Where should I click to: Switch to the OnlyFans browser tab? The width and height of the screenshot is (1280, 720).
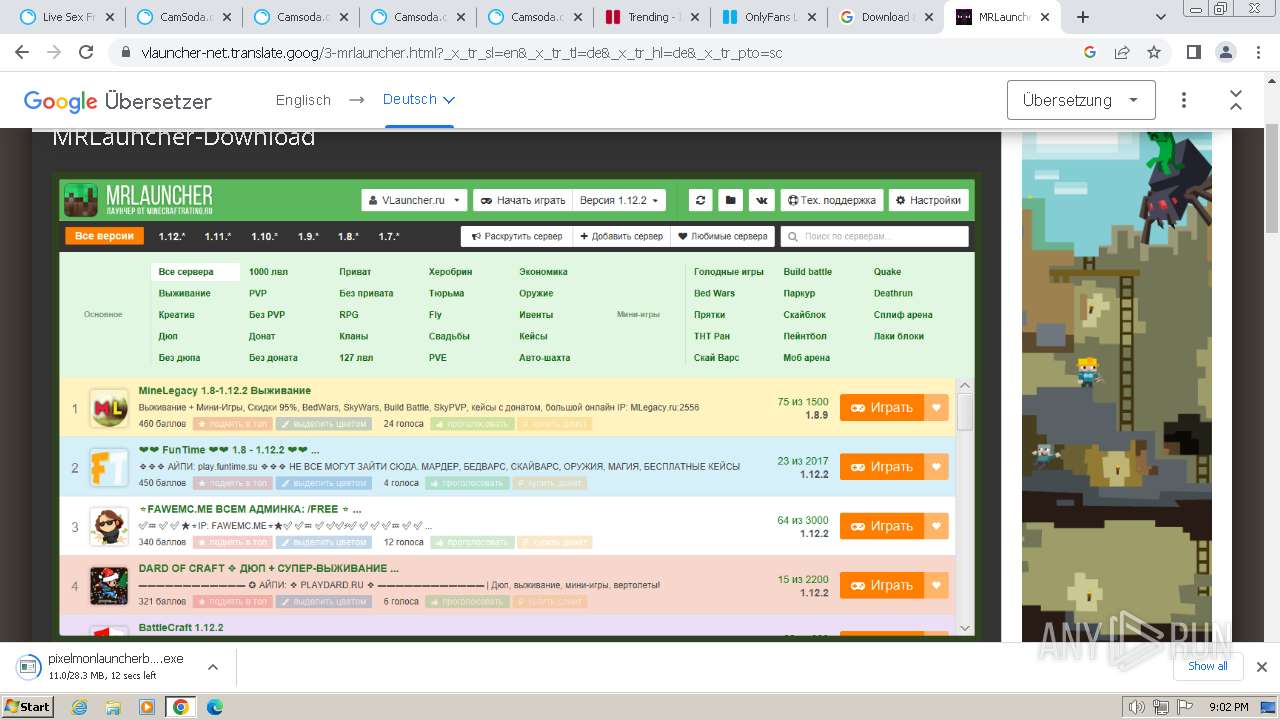(767, 17)
